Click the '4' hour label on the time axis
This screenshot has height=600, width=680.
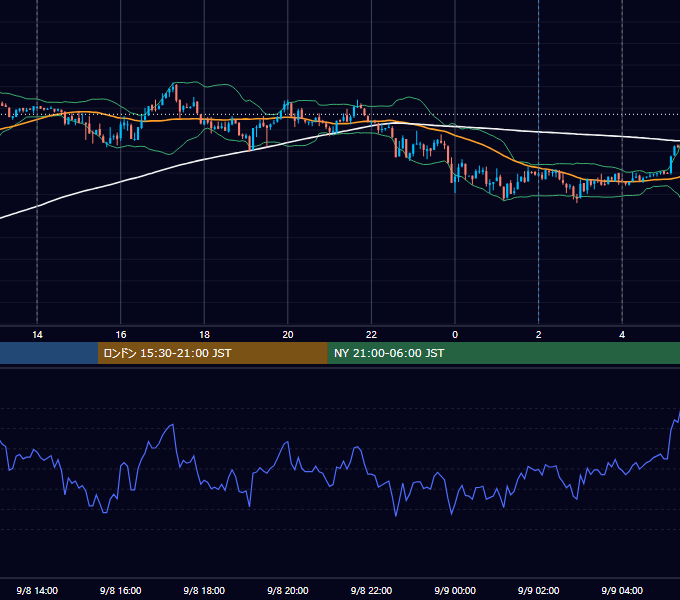(x=622, y=335)
